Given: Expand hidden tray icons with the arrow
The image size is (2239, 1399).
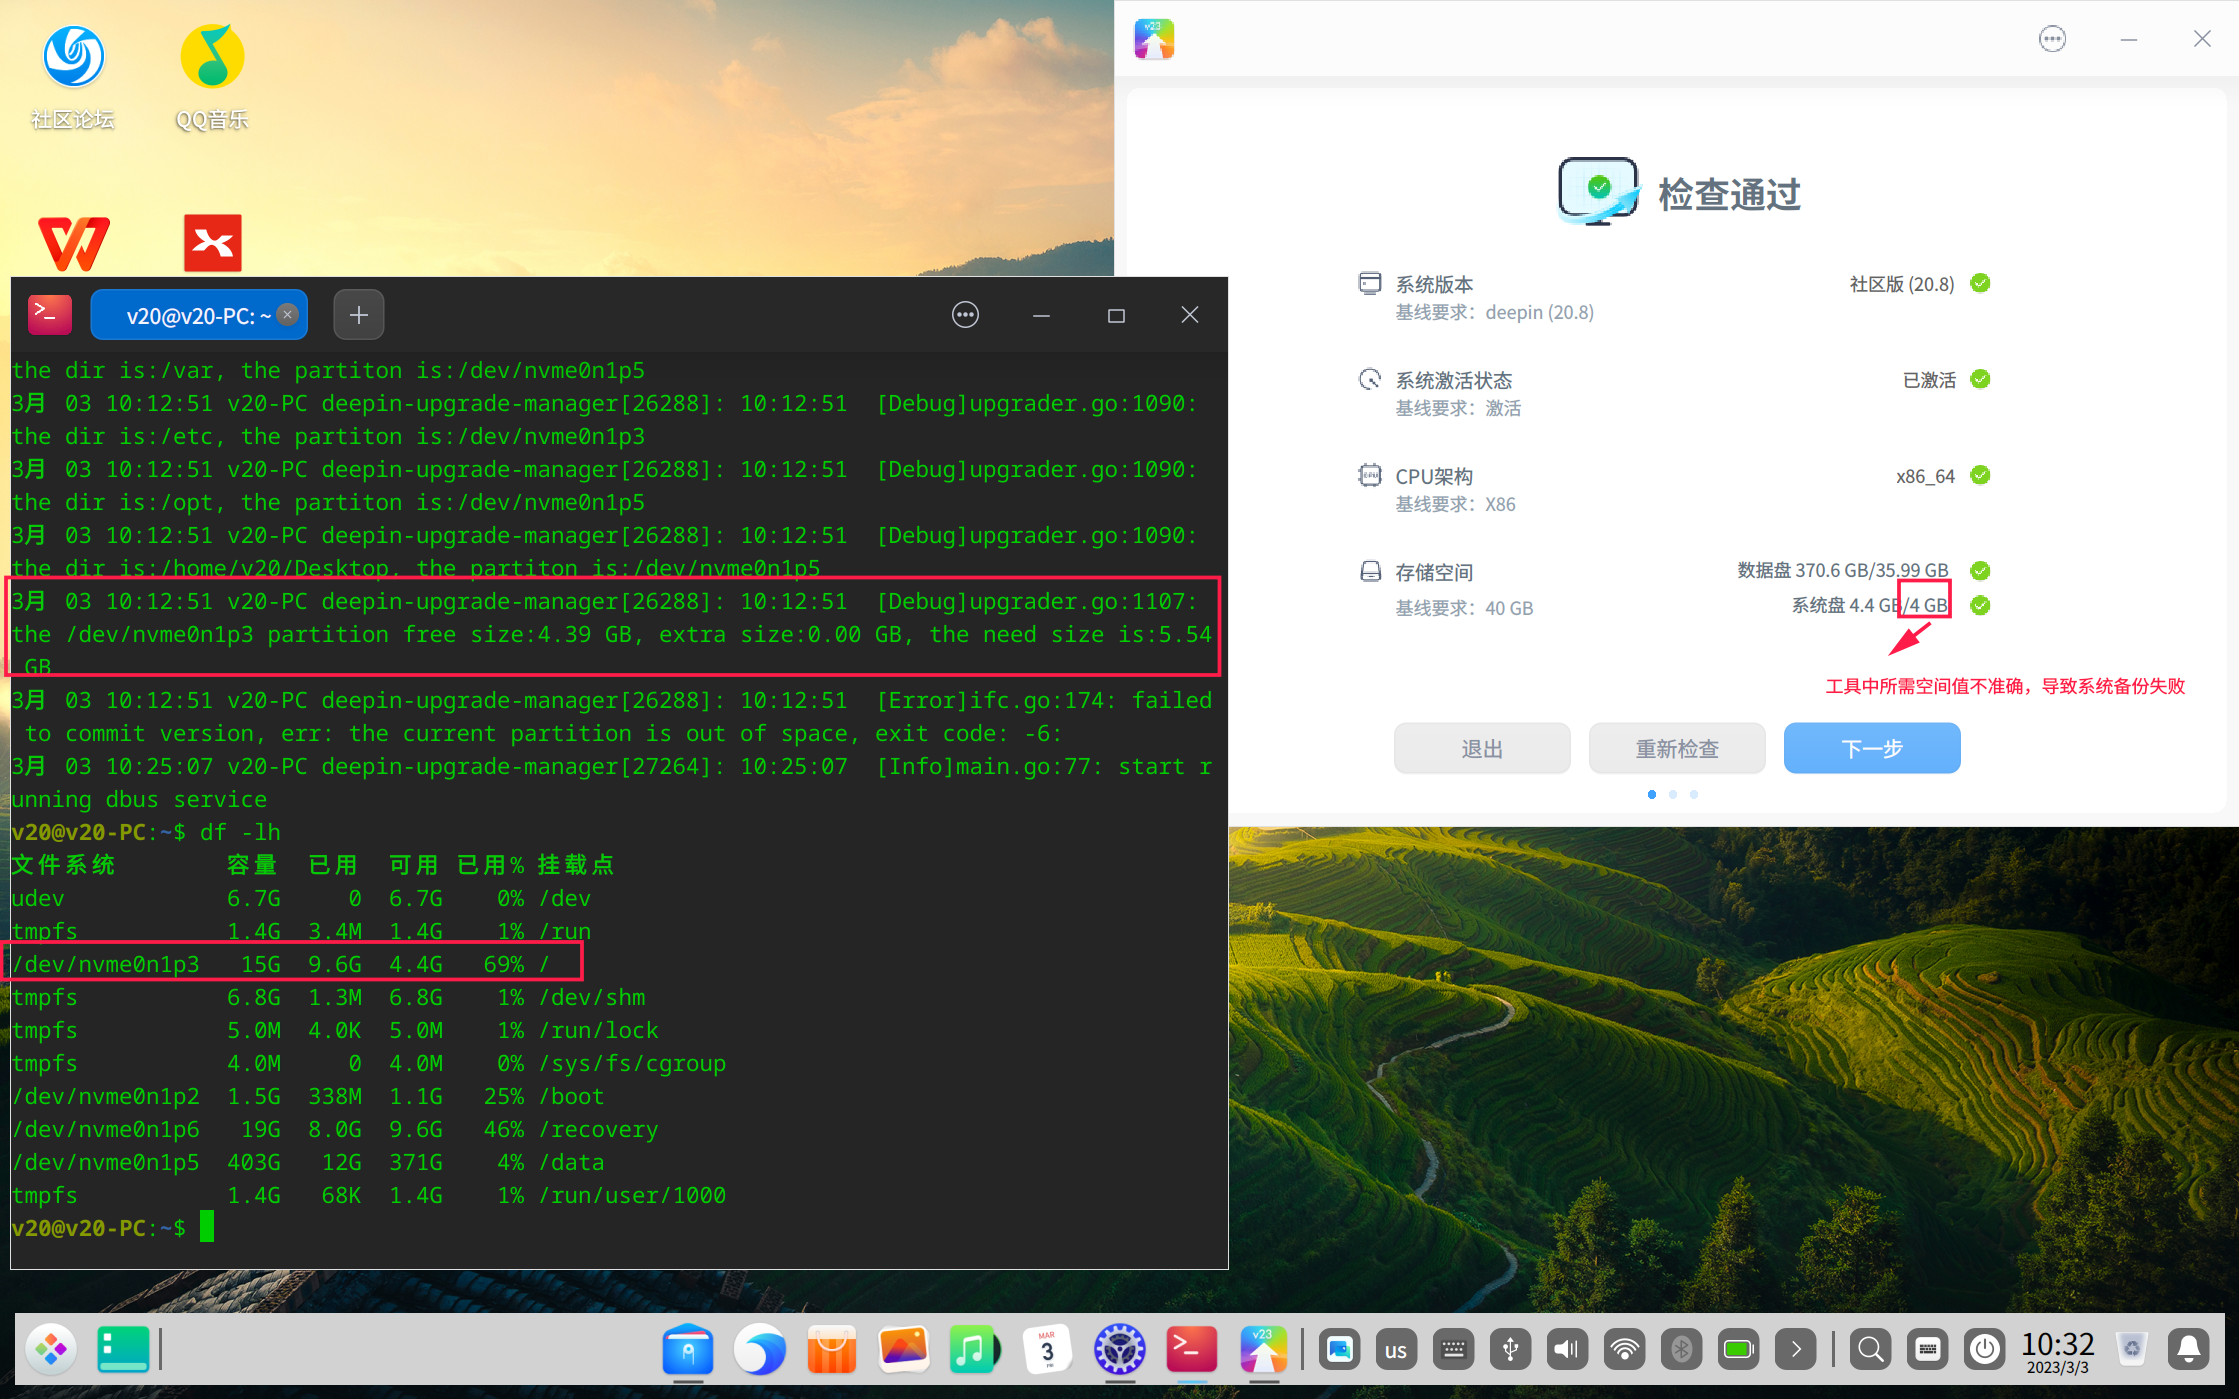Looking at the screenshot, I should coord(1795,1349).
